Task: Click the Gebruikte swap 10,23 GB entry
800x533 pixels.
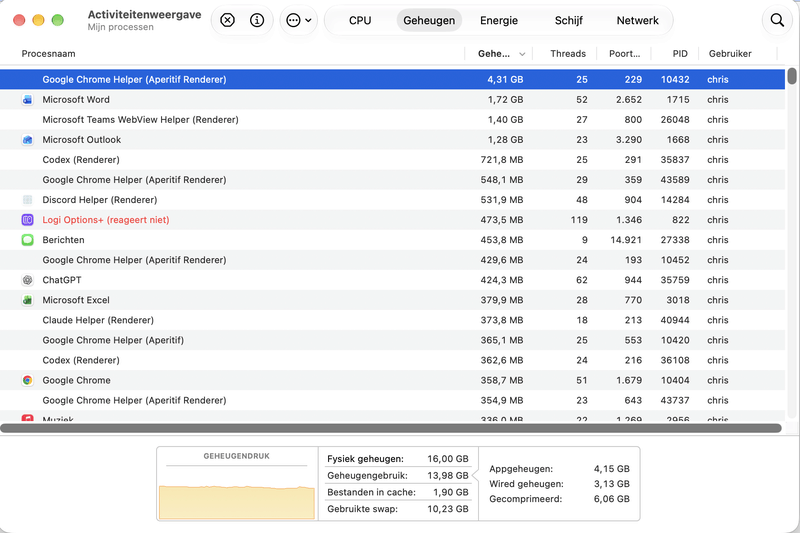Action: [397, 509]
